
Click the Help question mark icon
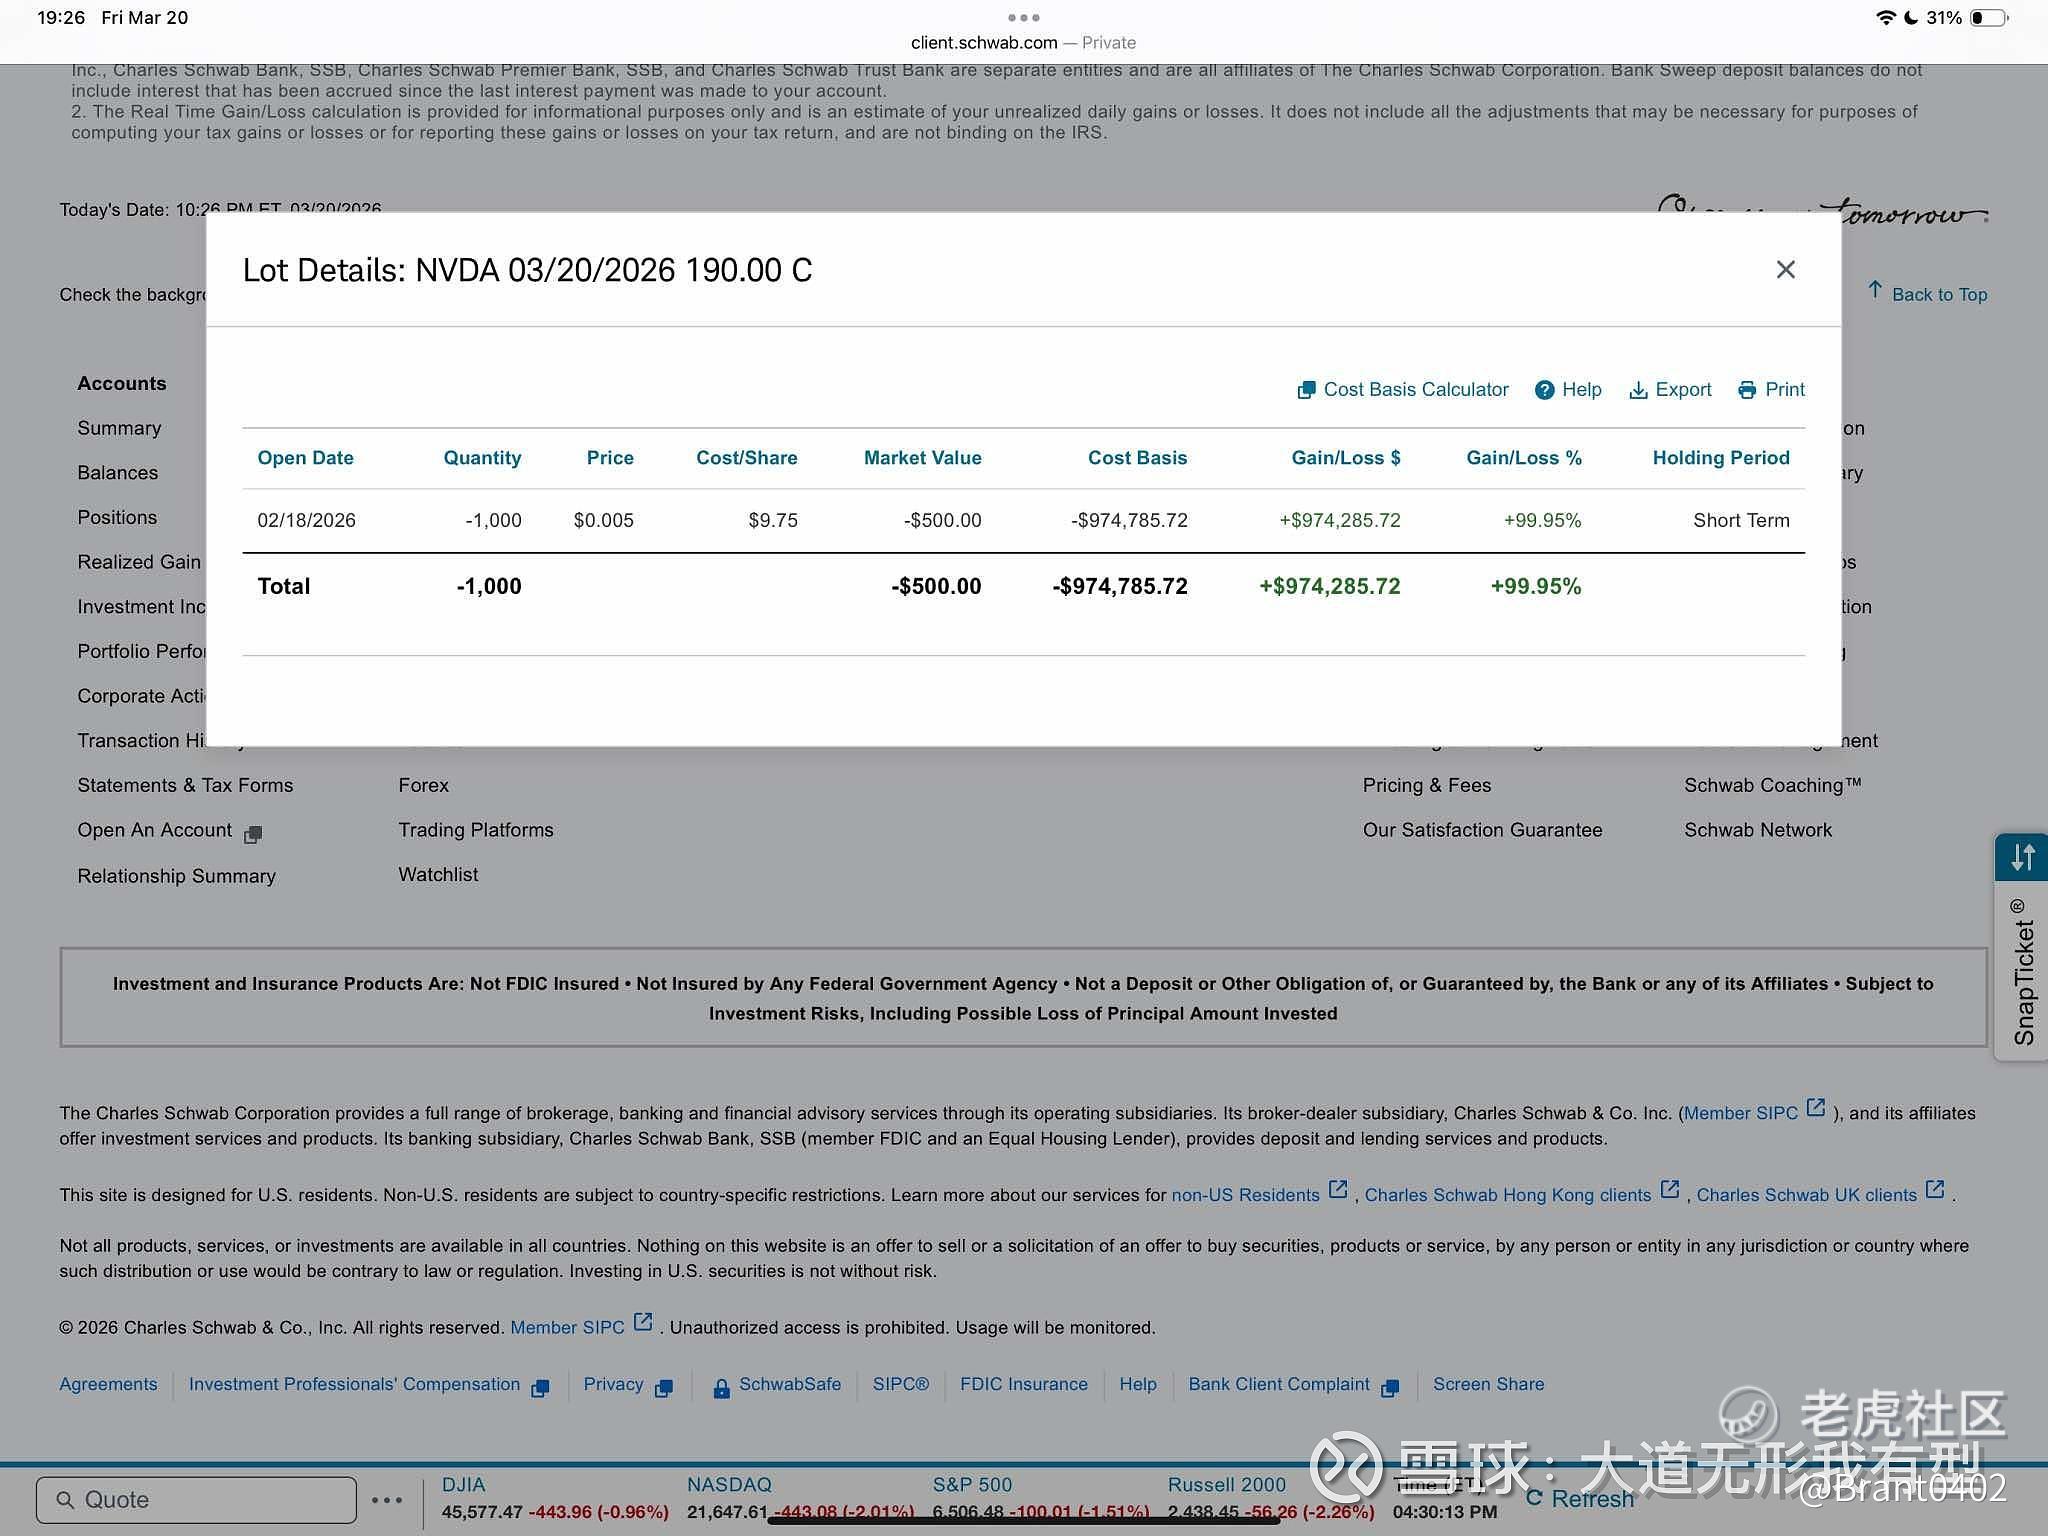(x=1545, y=390)
